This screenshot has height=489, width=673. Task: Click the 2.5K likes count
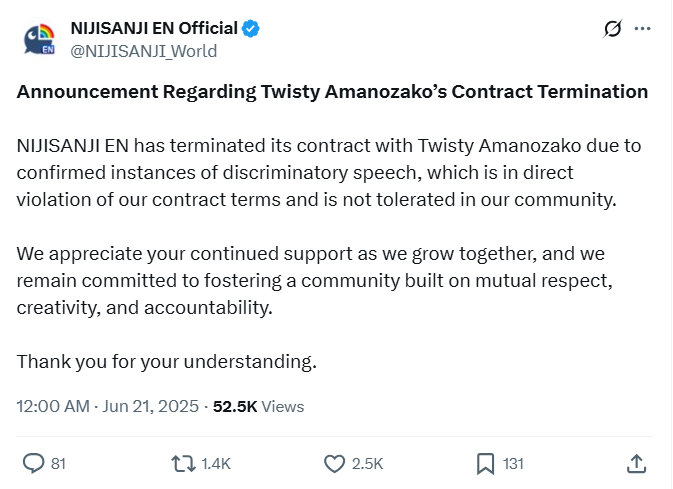367,464
